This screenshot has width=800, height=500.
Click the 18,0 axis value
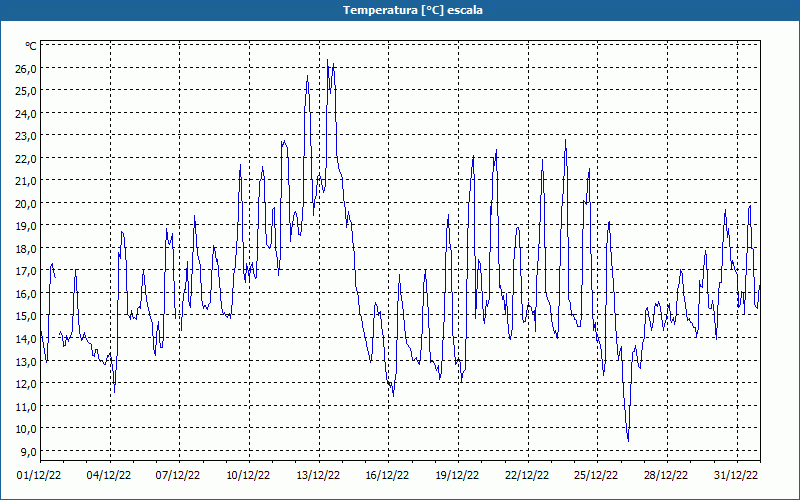[26, 248]
